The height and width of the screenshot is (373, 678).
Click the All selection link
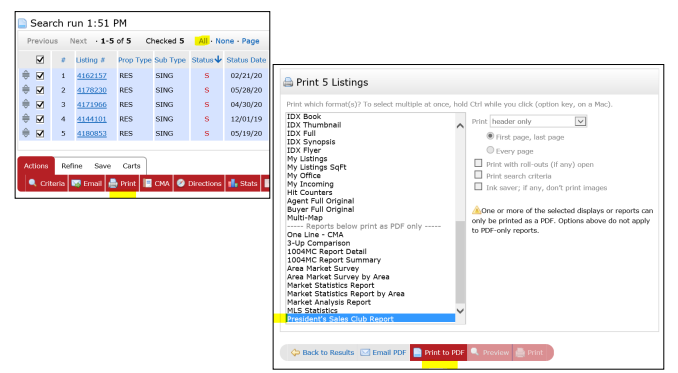tap(203, 41)
